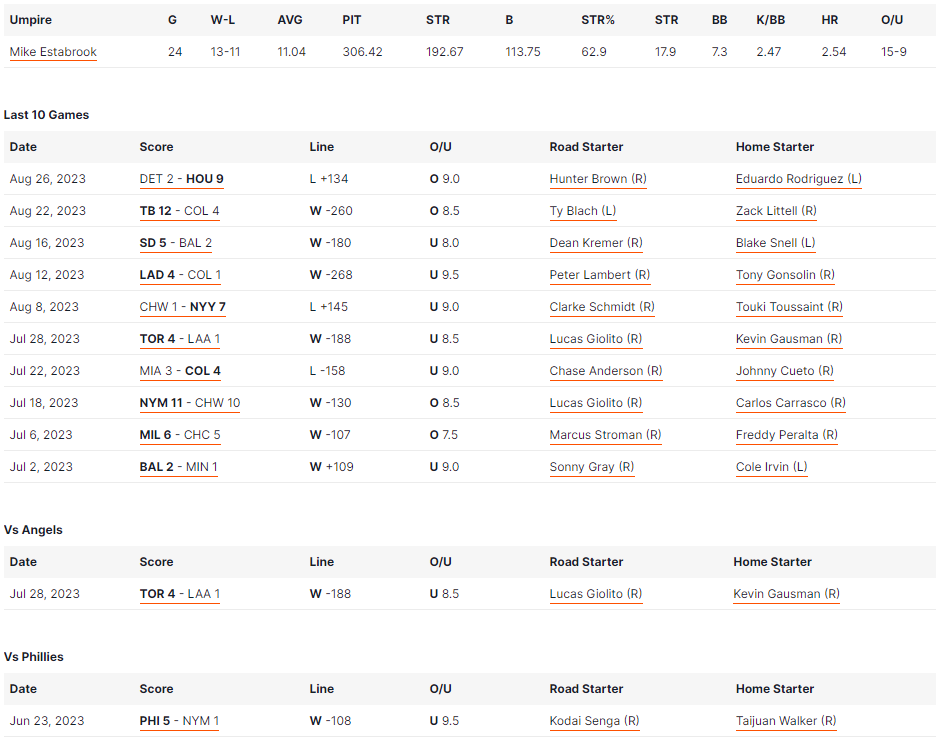Open Kodai Senga (R) pitcher link
Viewport: 940px width, 737px height.
(x=595, y=721)
